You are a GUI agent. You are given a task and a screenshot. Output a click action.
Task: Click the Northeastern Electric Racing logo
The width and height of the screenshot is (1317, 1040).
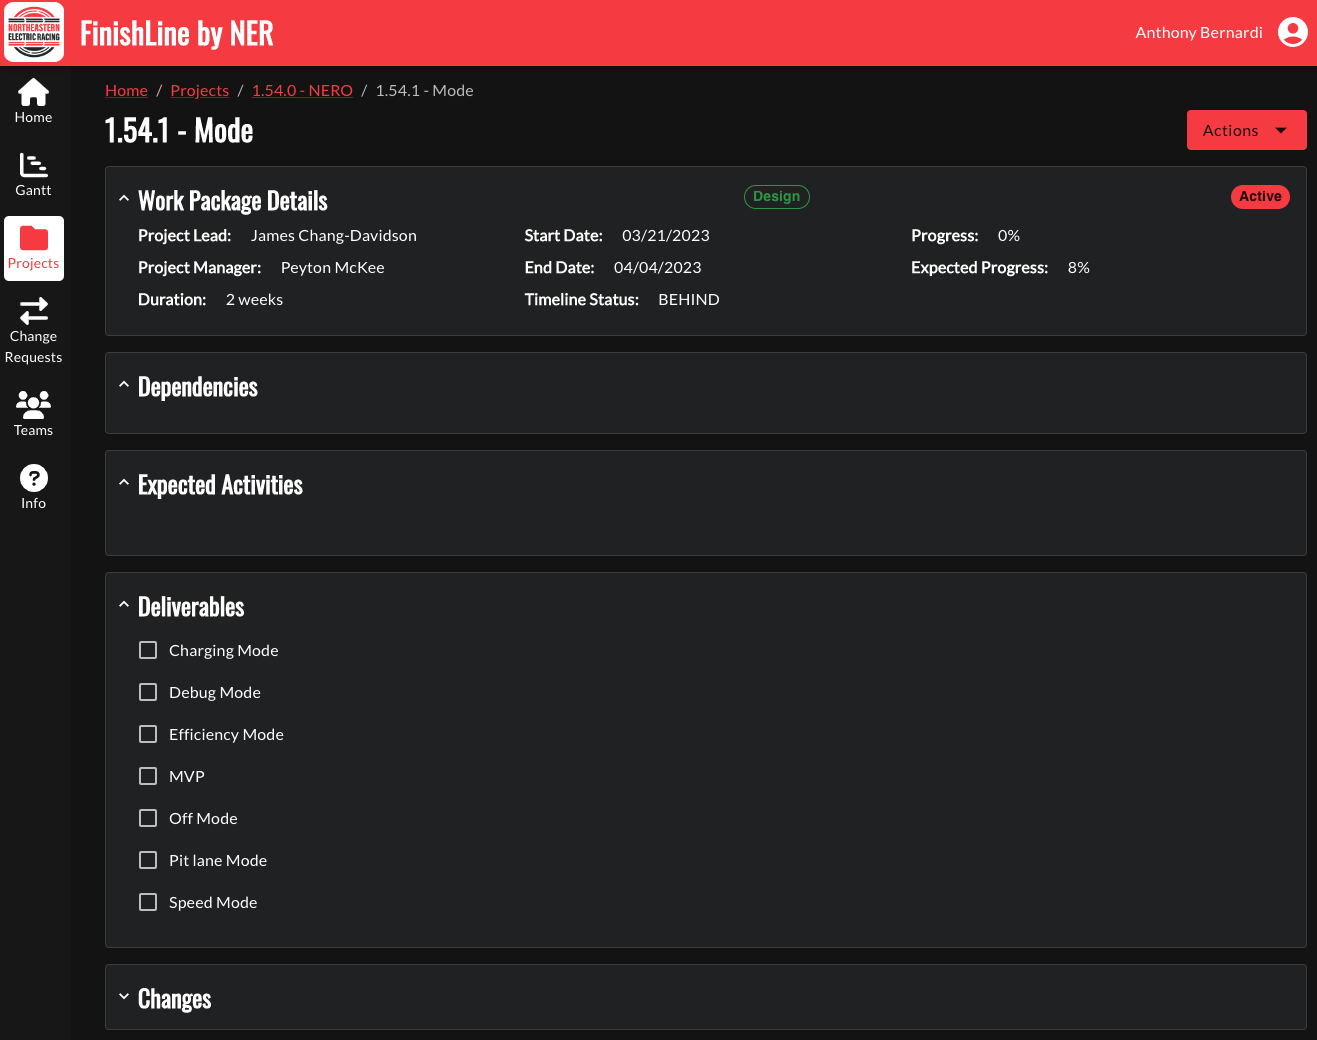(33, 31)
